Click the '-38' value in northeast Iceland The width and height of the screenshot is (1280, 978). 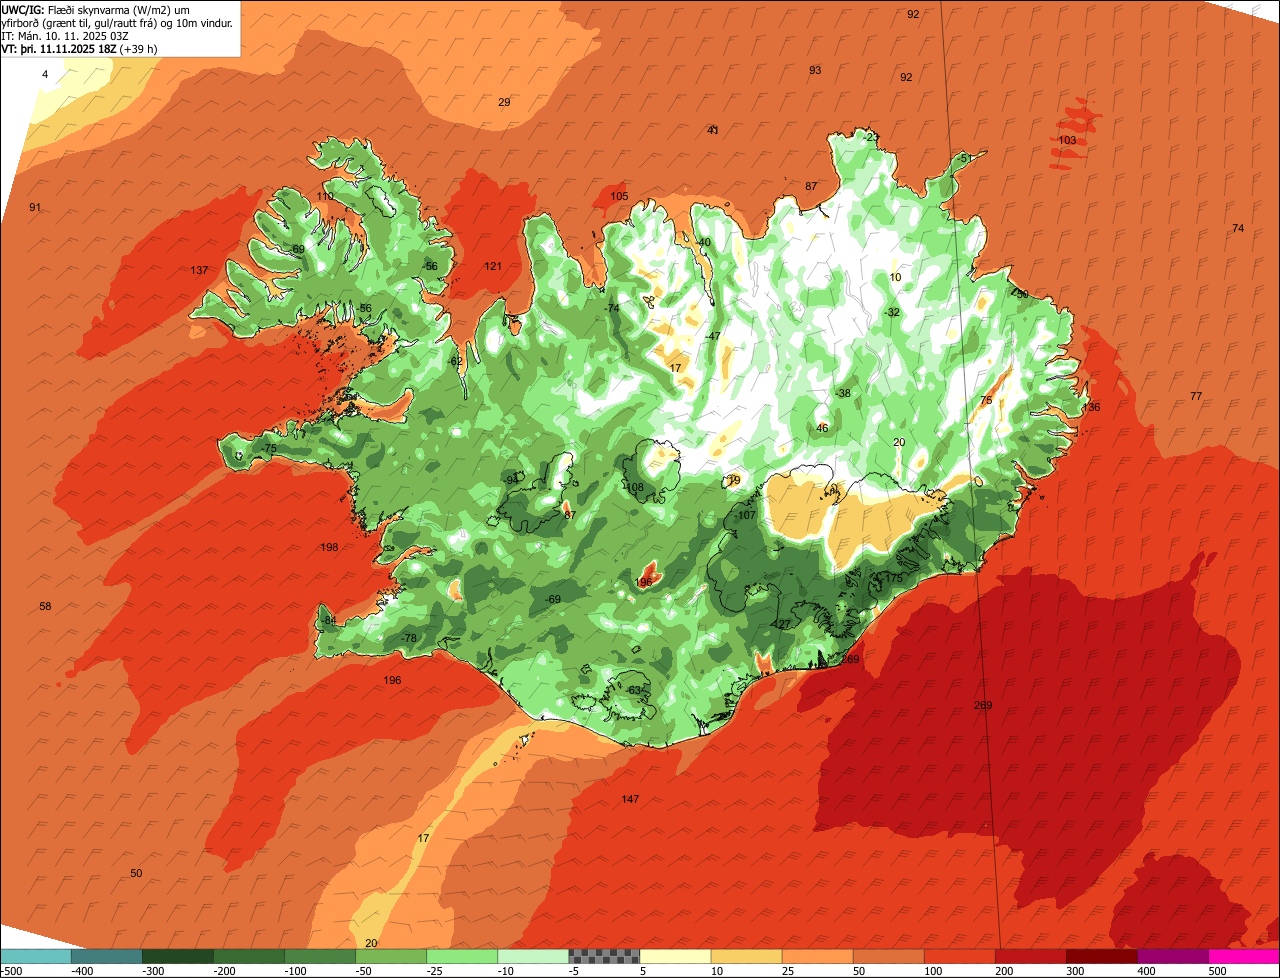(x=843, y=393)
